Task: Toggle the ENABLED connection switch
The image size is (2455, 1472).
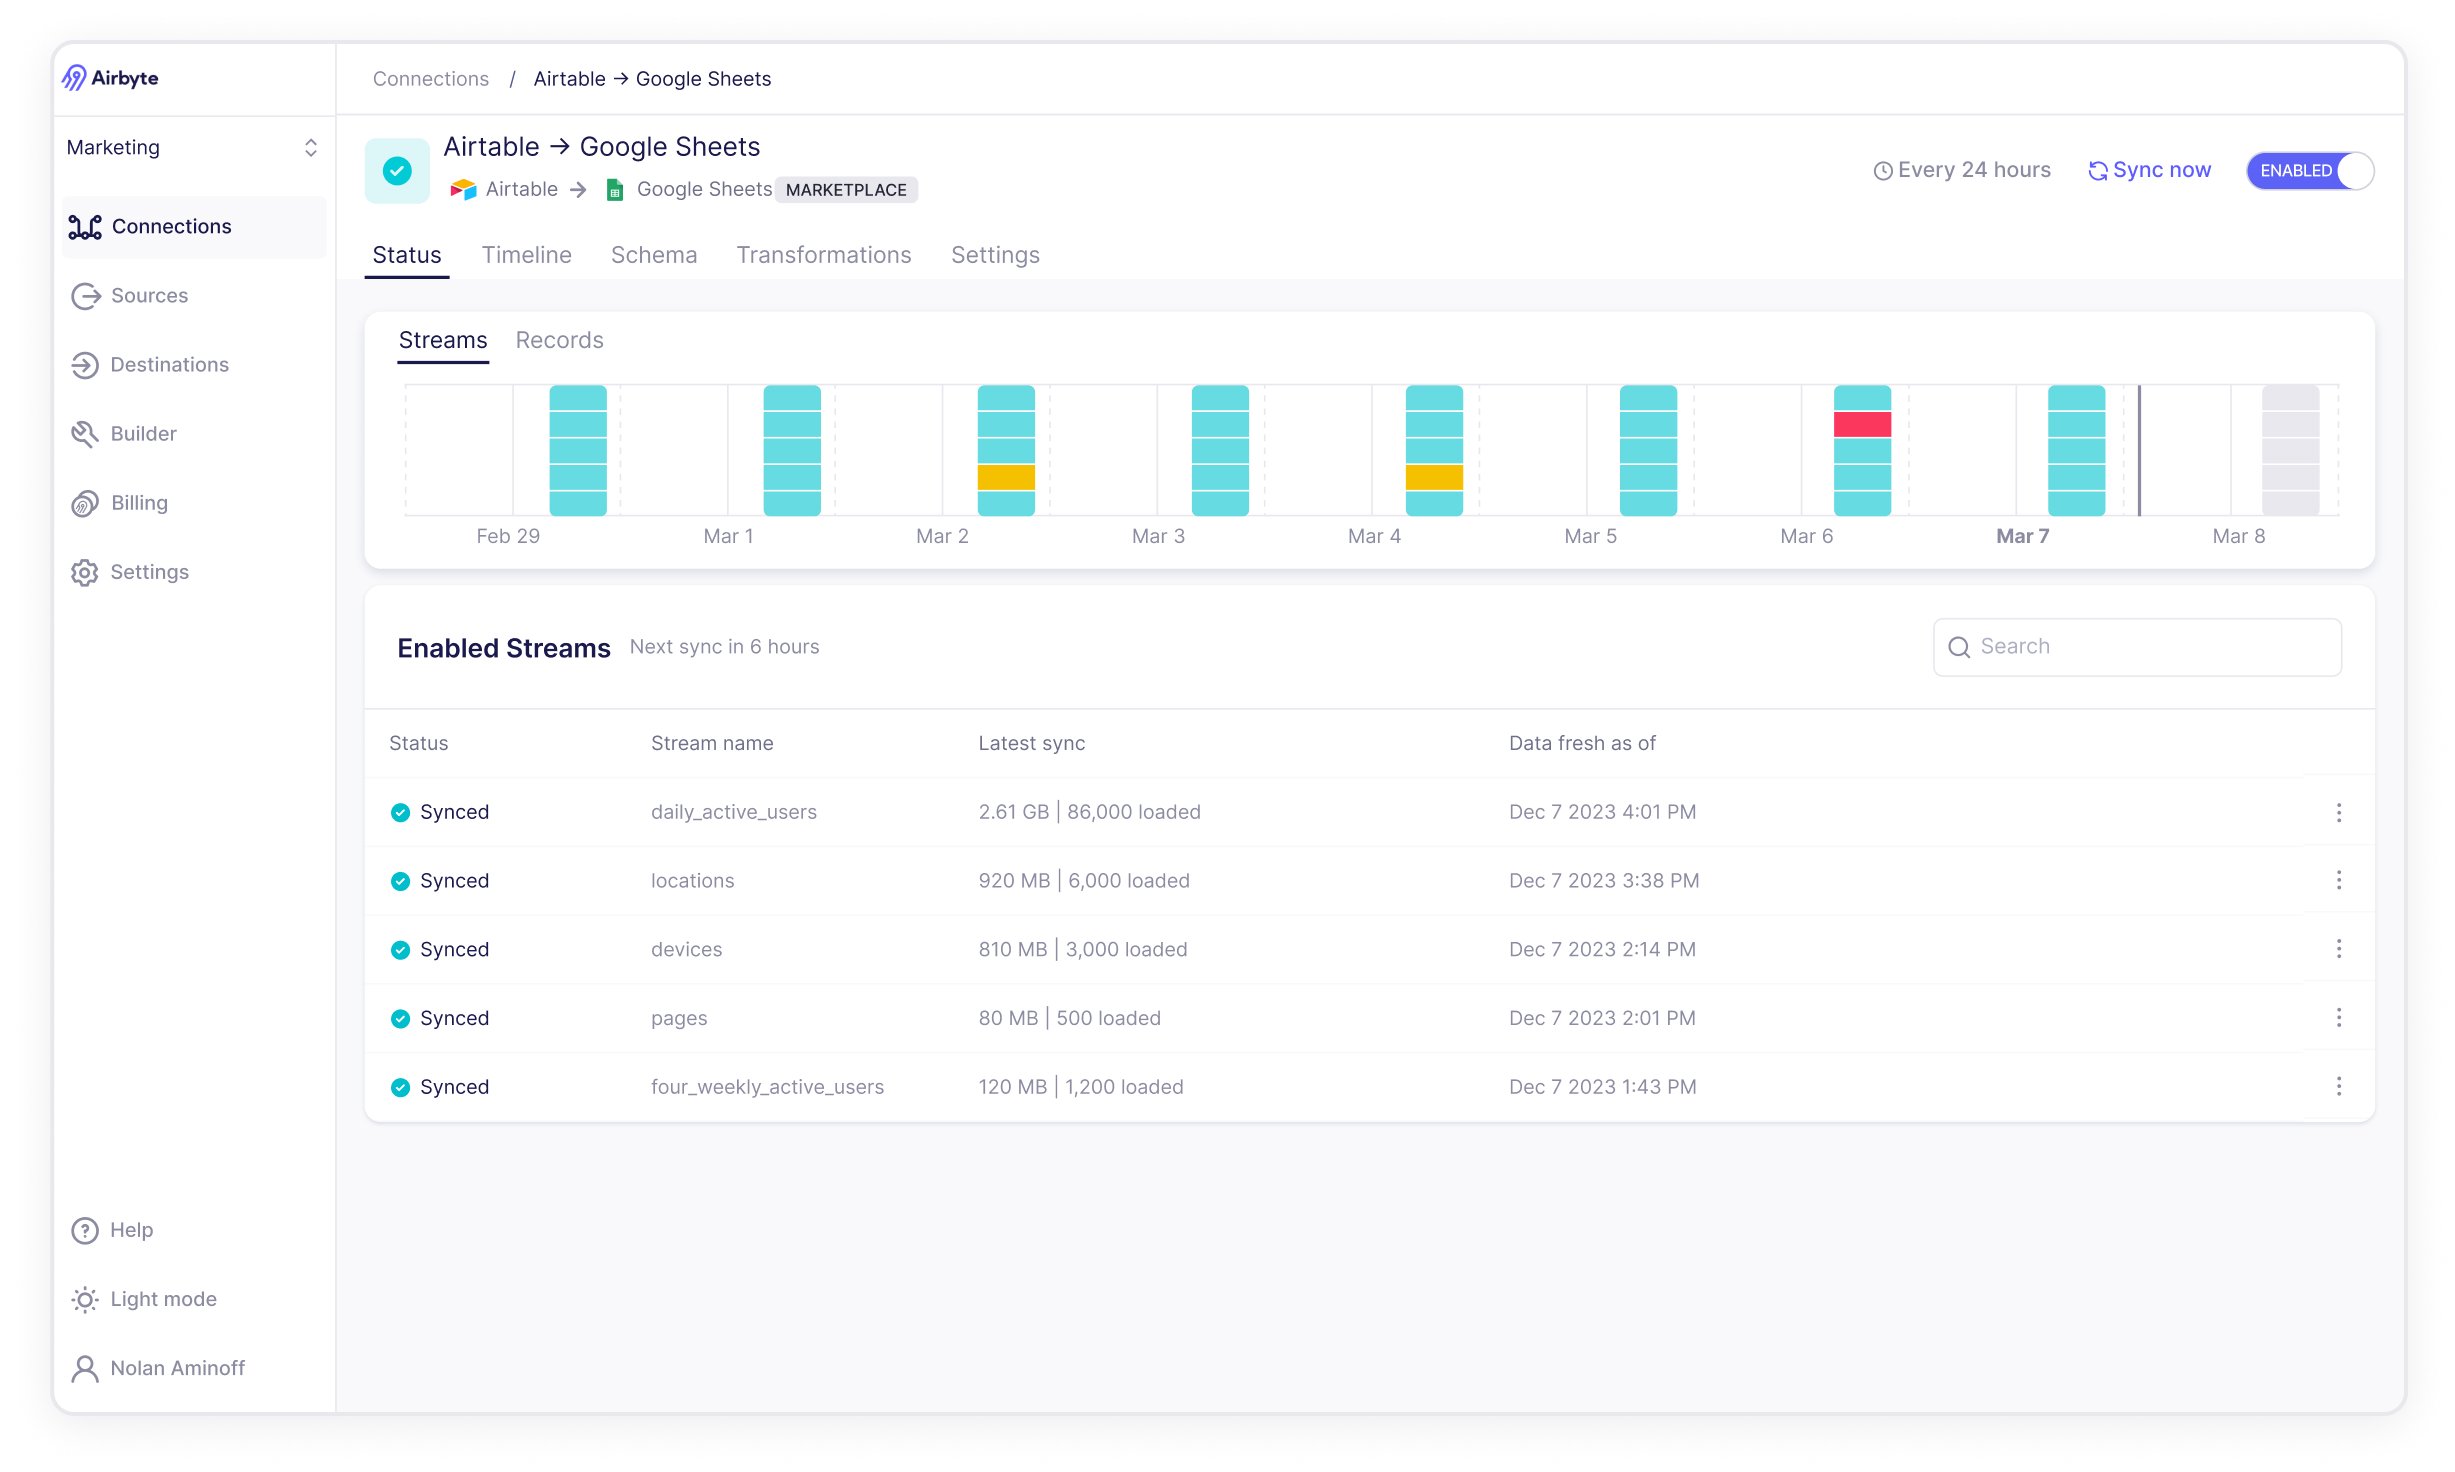Action: click(2309, 171)
